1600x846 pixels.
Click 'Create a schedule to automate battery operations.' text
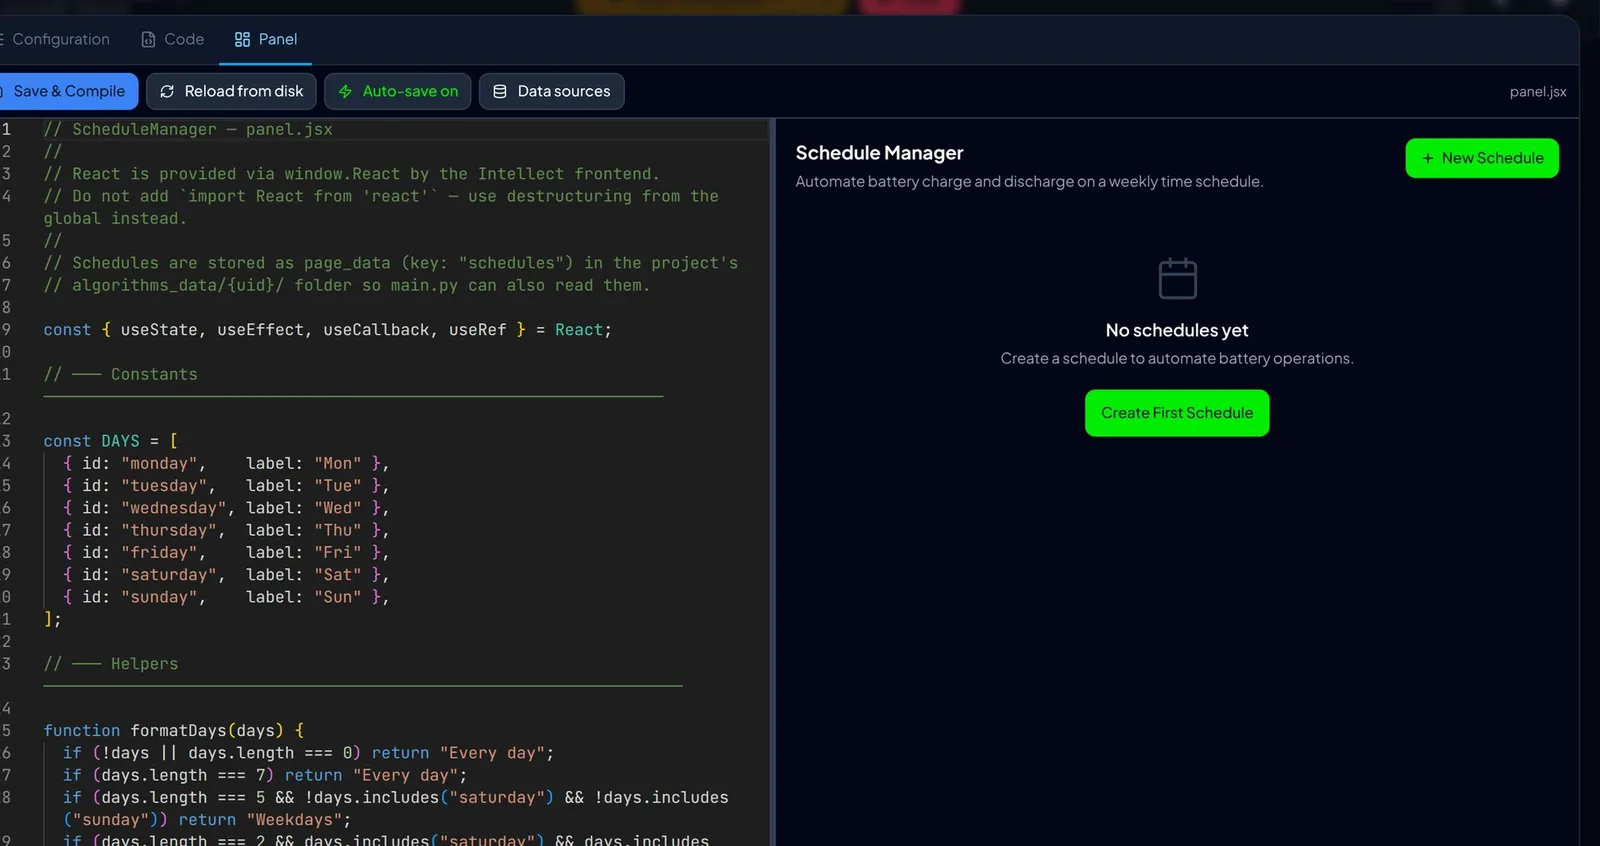(1177, 359)
